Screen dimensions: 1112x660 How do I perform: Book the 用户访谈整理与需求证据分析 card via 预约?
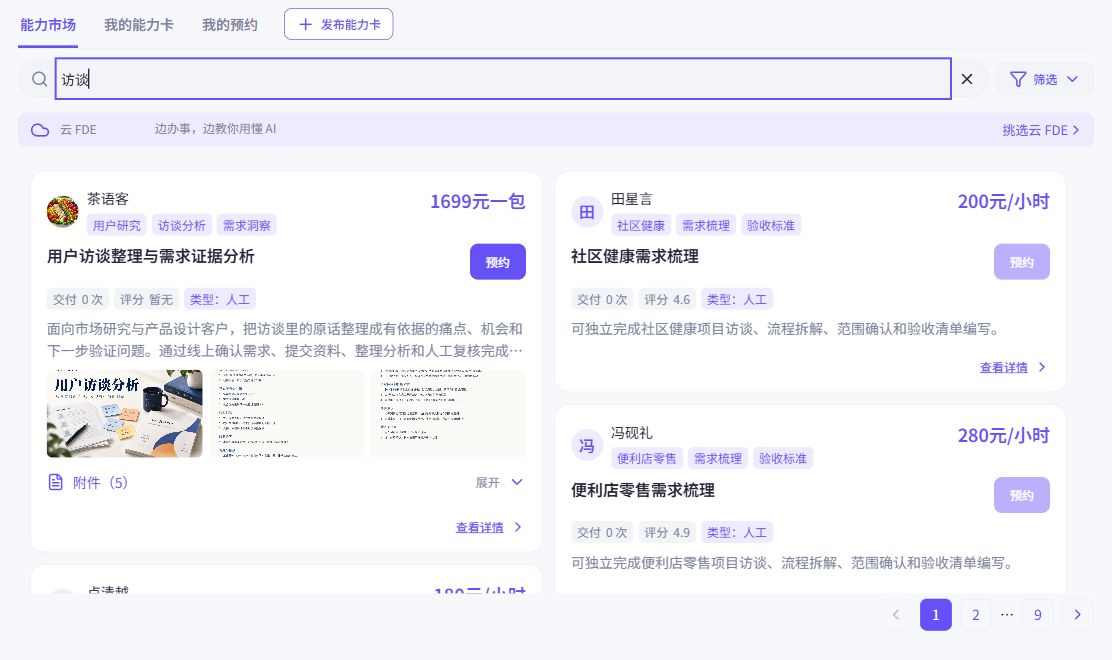(x=498, y=262)
